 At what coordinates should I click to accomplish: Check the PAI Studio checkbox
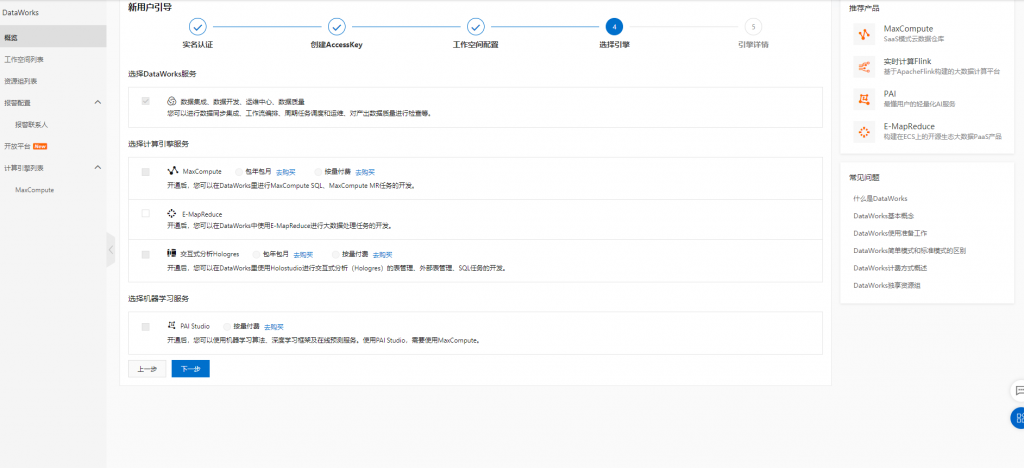click(146, 326)
